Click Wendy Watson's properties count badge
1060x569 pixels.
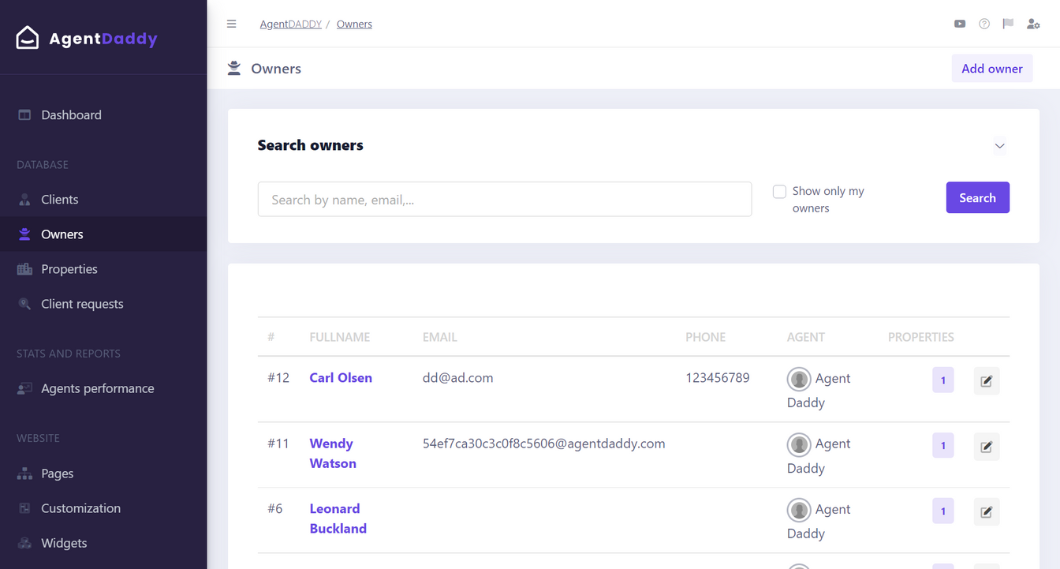point(942,445)
